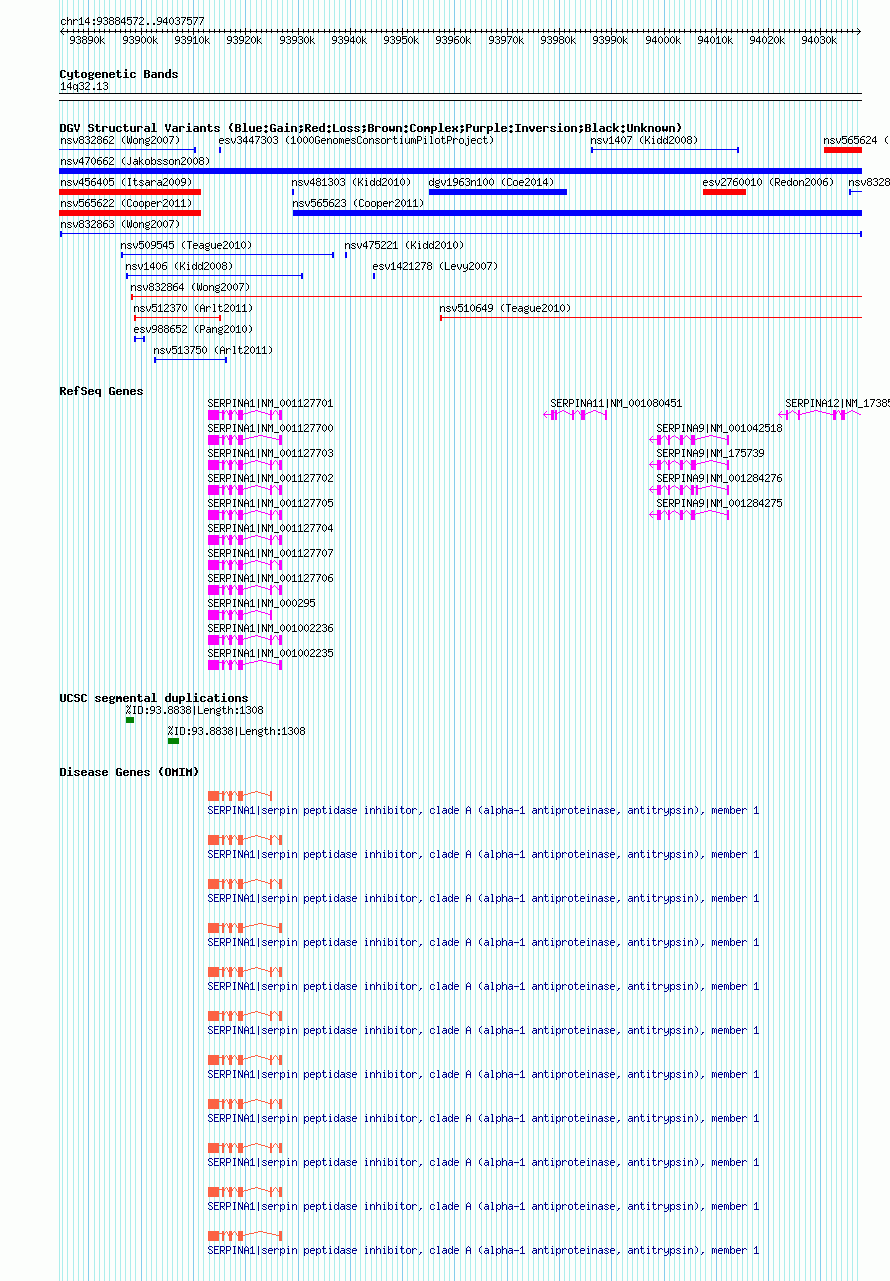Open variant nsv475221 (Kidd2010)

pos(404,246)
